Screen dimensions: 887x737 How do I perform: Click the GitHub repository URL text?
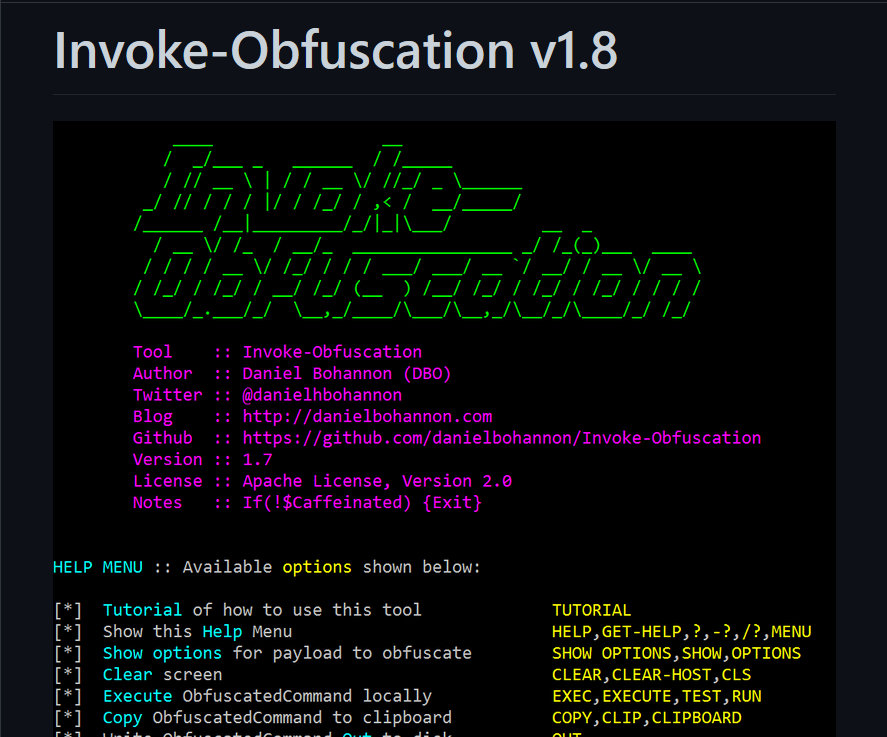[x=502, y=438]
